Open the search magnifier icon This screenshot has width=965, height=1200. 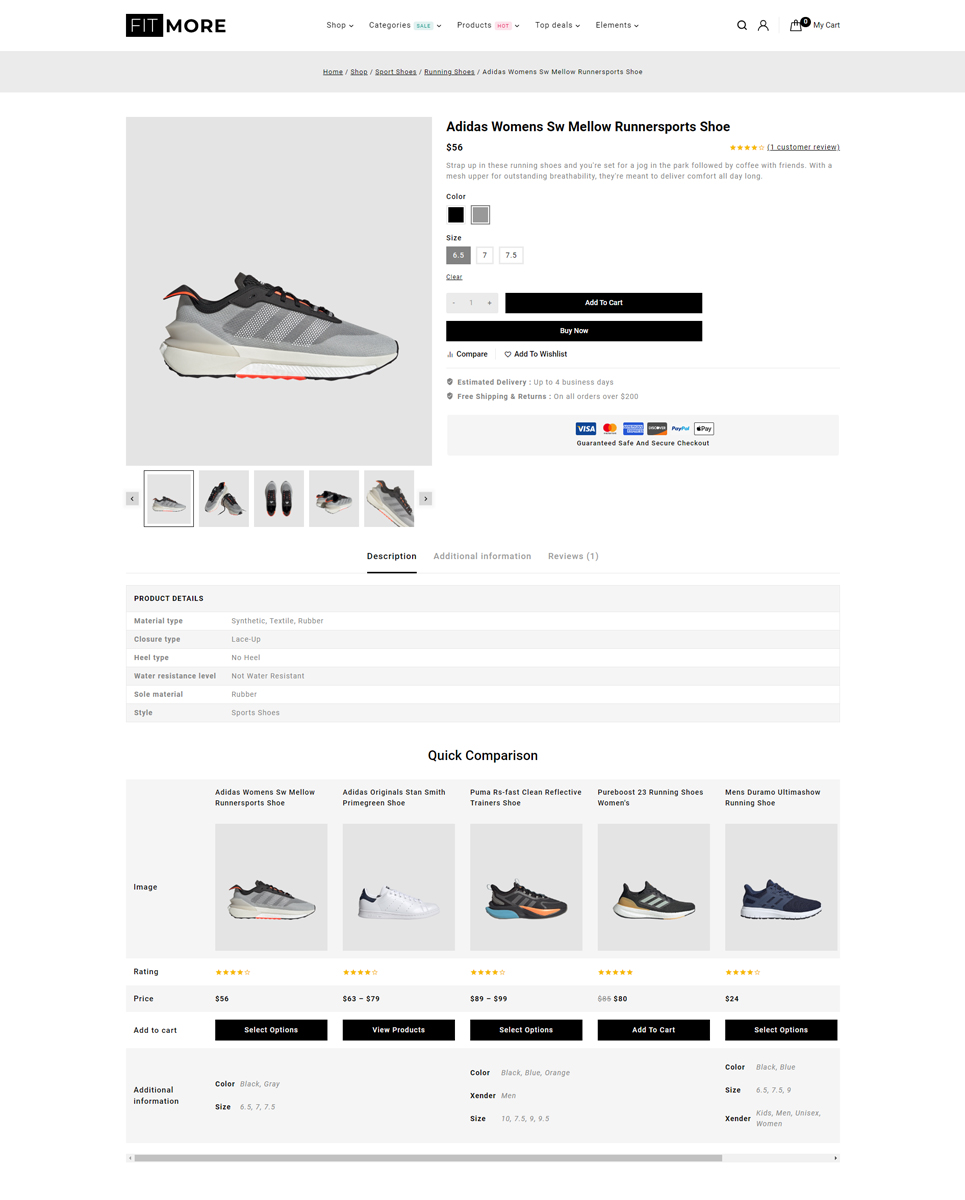coord(742,25)
